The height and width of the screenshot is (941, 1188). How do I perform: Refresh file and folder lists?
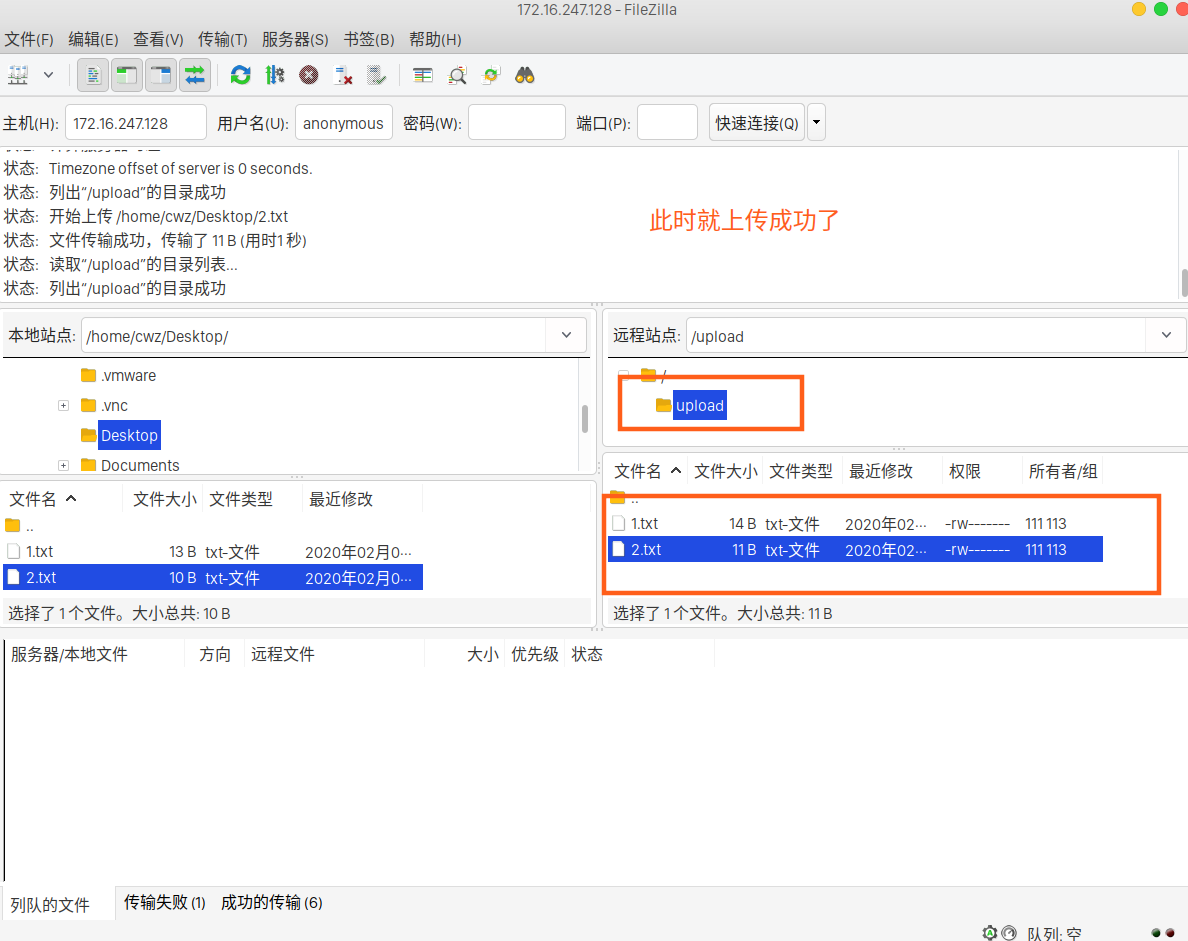(241, 75)
